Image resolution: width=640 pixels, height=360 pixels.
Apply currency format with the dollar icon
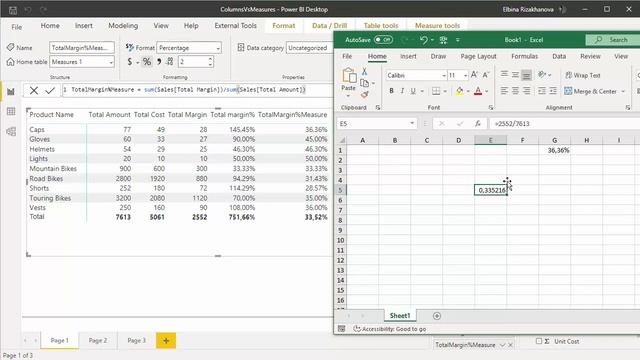[x=130, y=62]
